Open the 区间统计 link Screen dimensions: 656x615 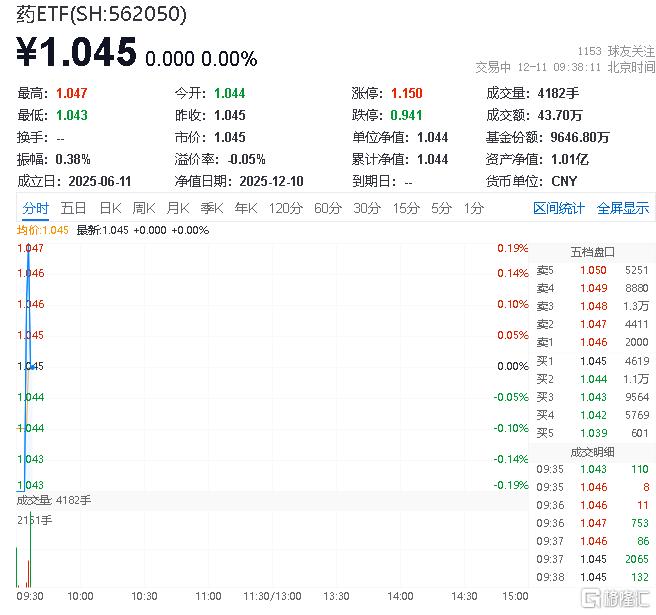coord(559,208)
